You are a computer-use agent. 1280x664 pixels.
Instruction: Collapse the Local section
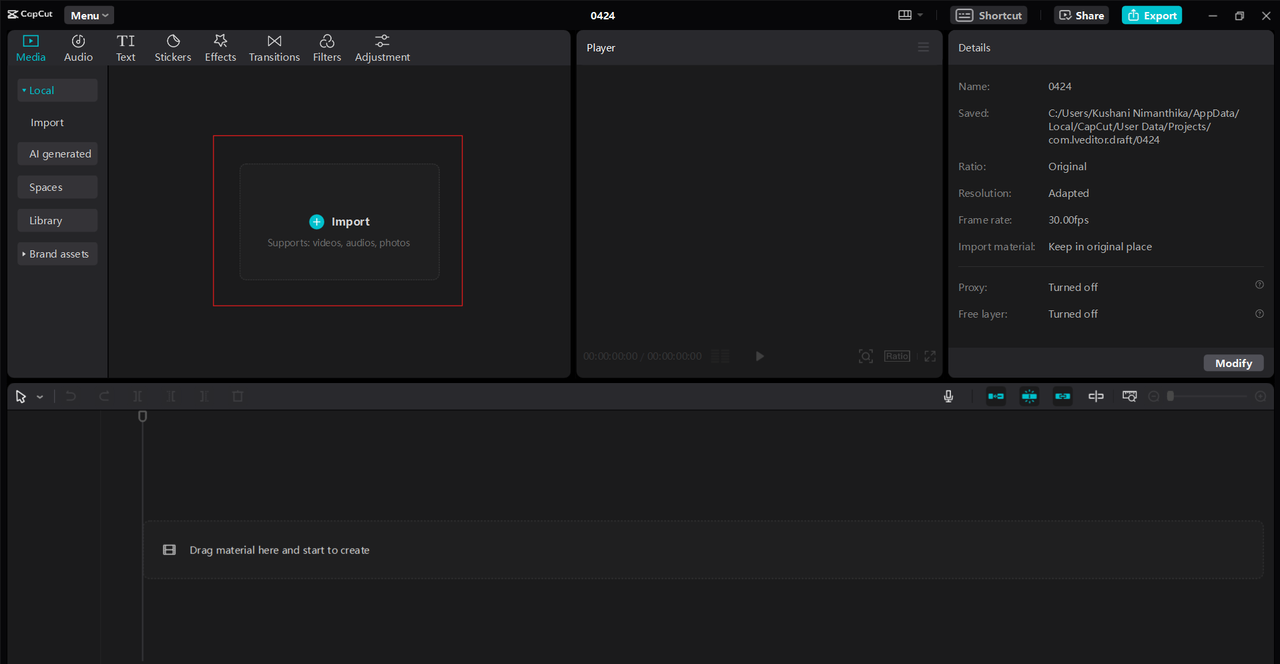[x=57, y=90]
